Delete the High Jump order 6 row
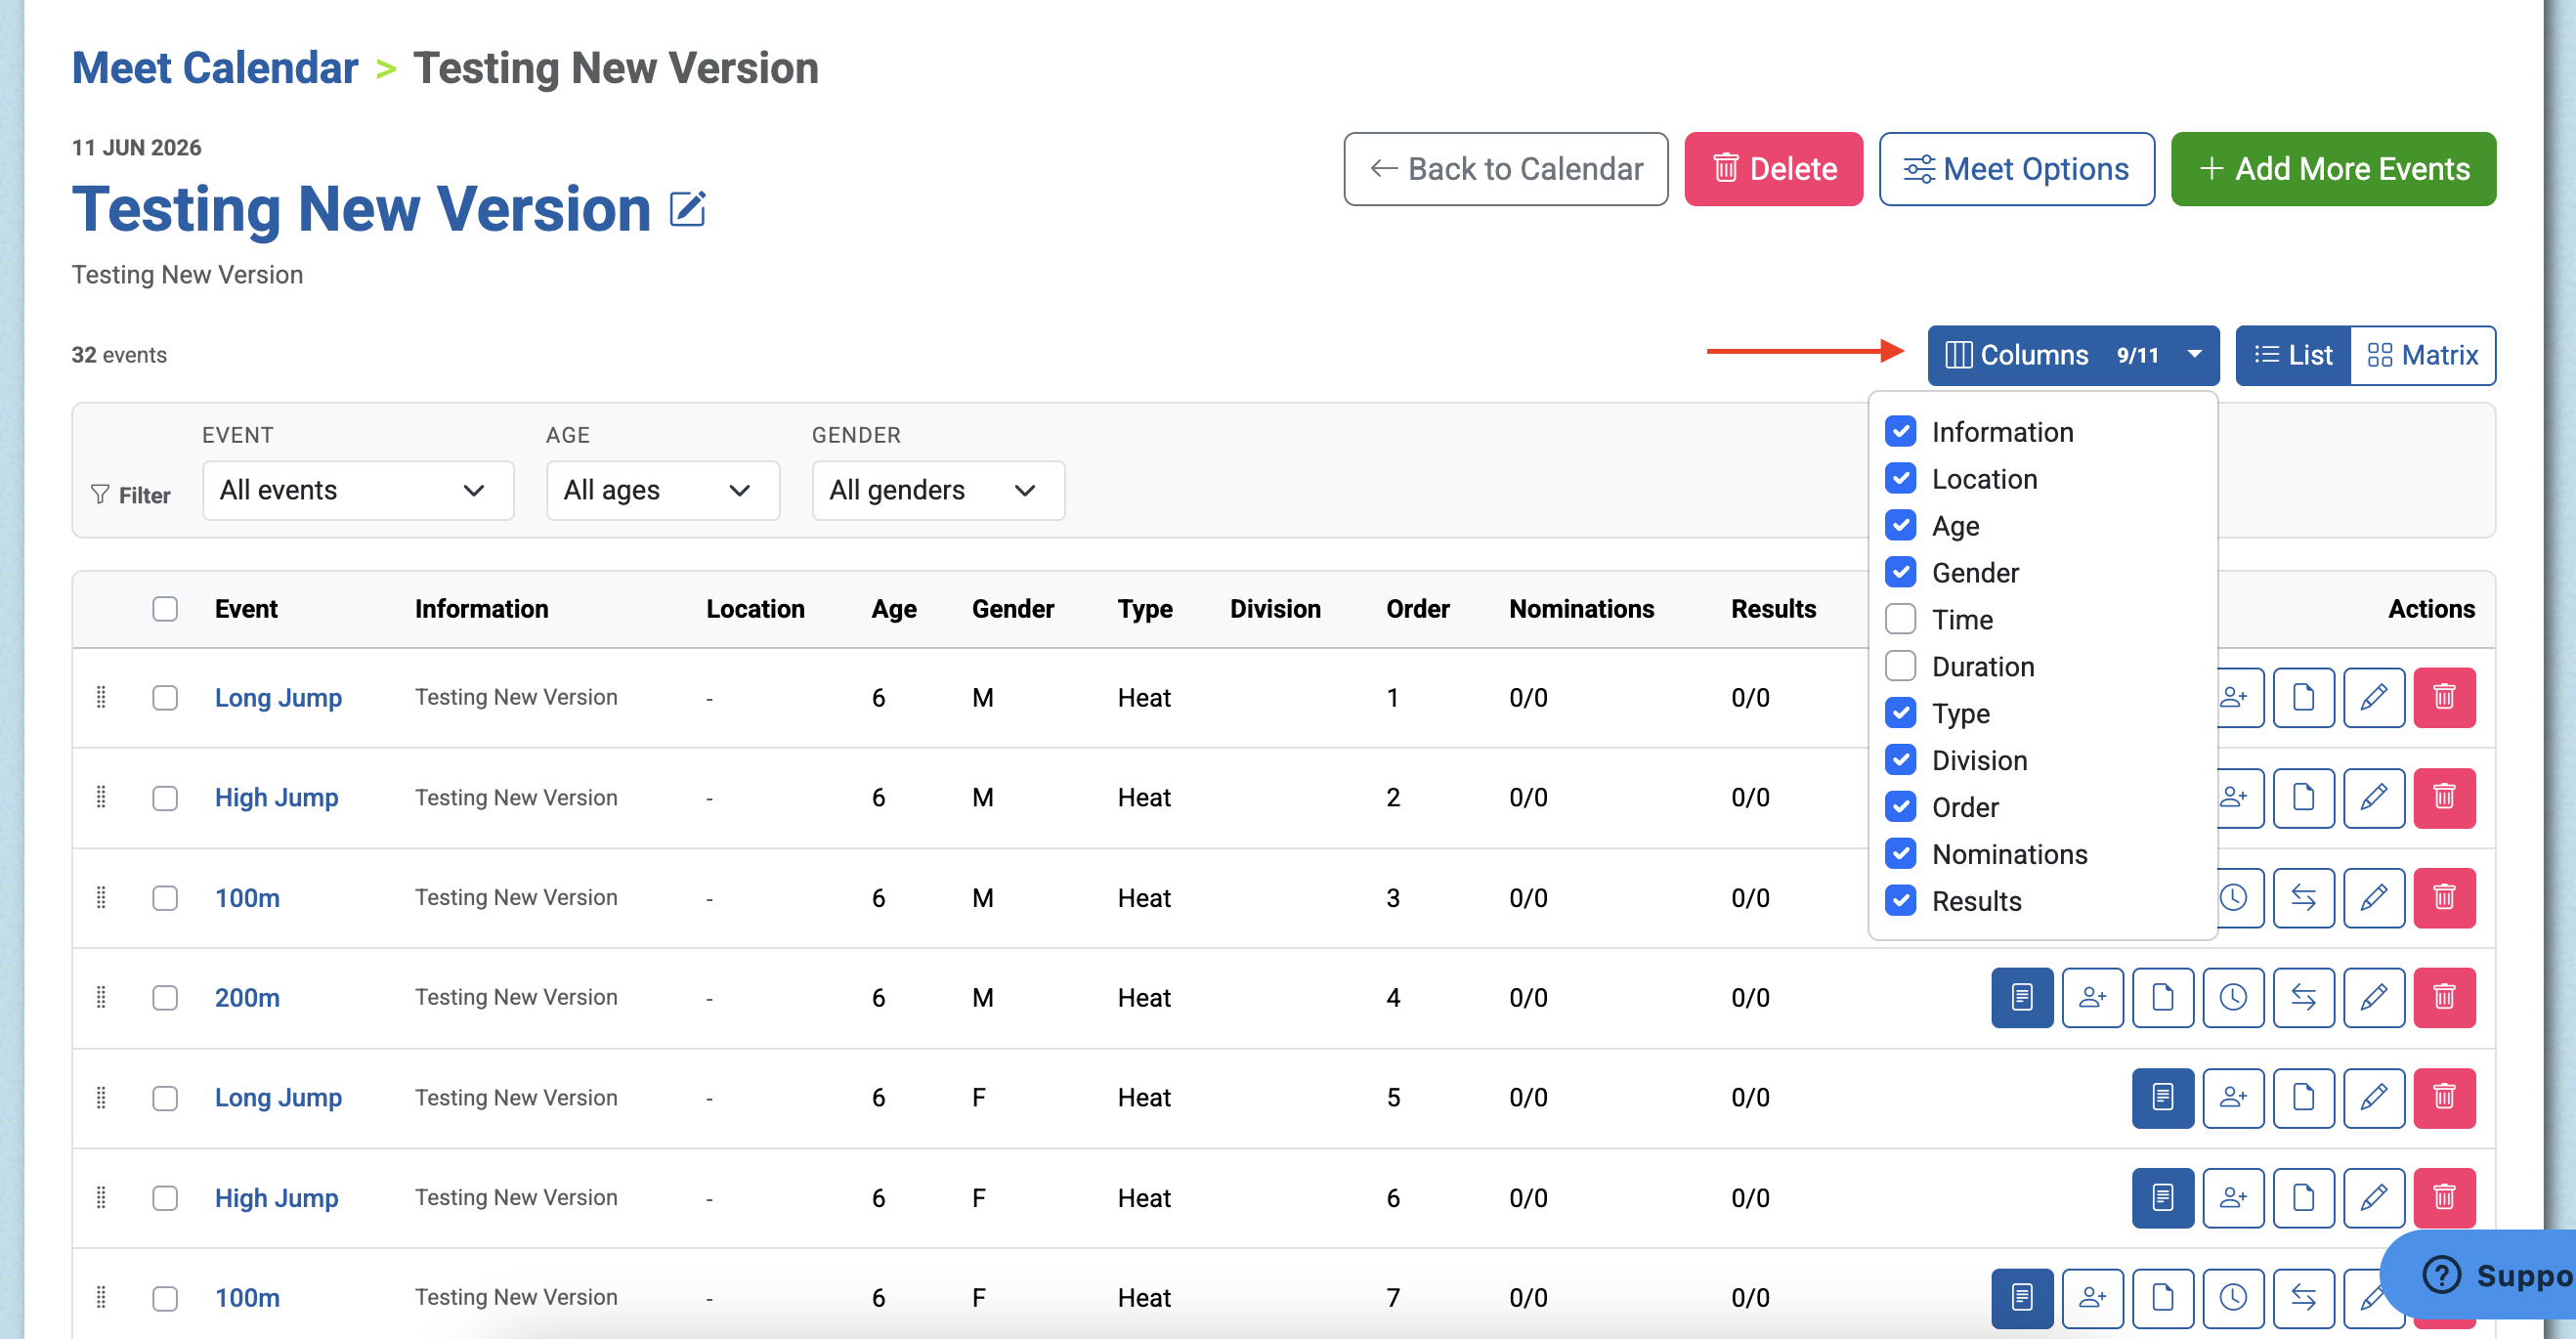The height and width of the screenshot is (1339, 2576). pos(2444,1197)
